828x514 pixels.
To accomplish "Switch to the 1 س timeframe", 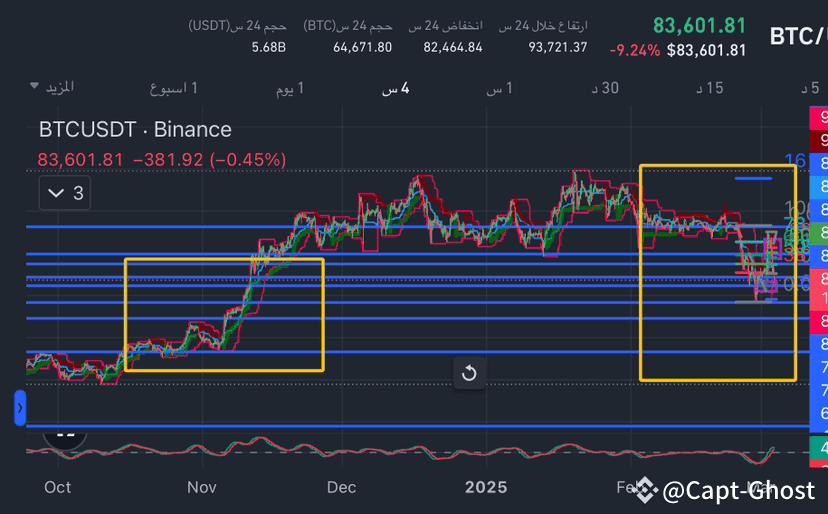I will 500,88.
